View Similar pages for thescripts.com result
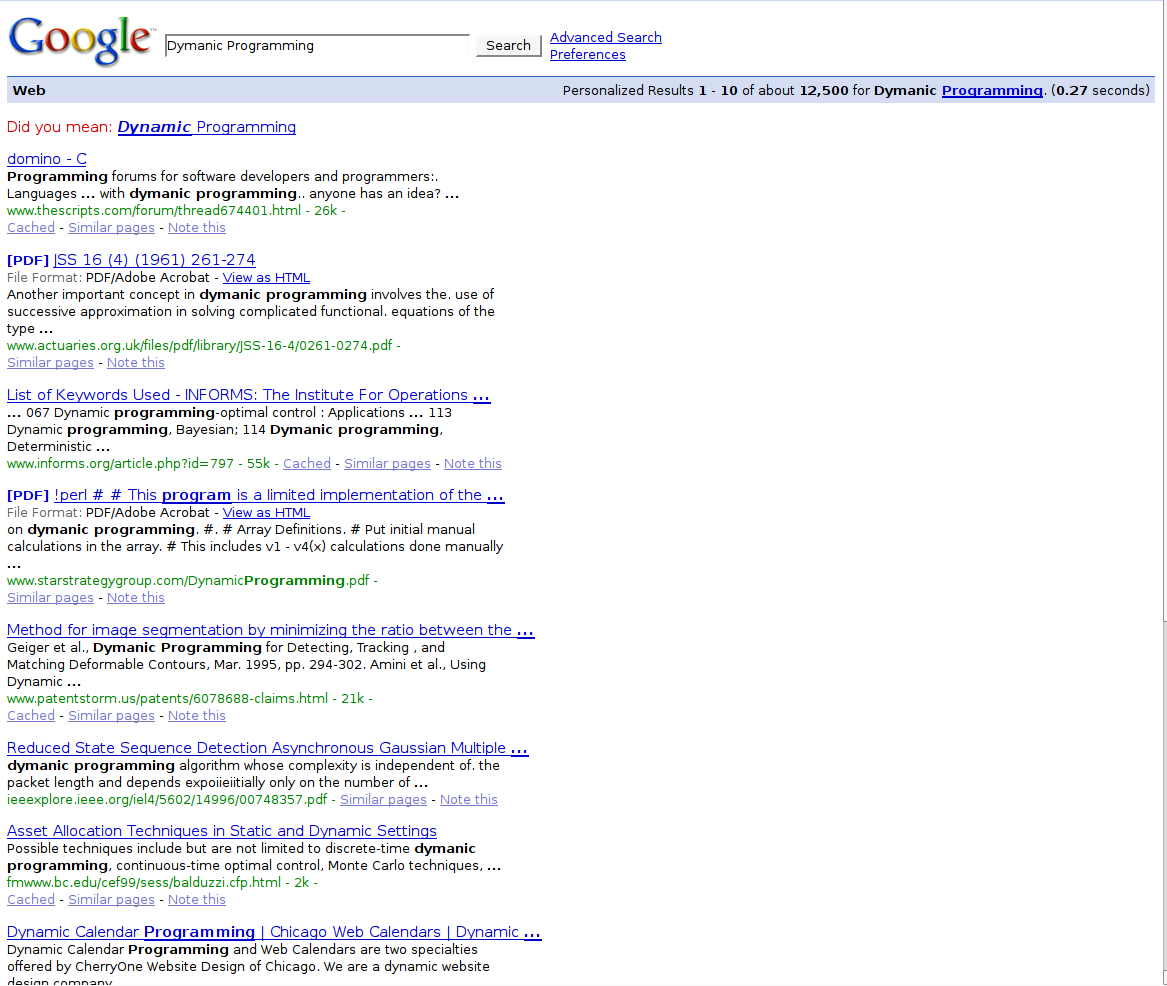This screenshot has height=986, width=1167. pos(112,228)
